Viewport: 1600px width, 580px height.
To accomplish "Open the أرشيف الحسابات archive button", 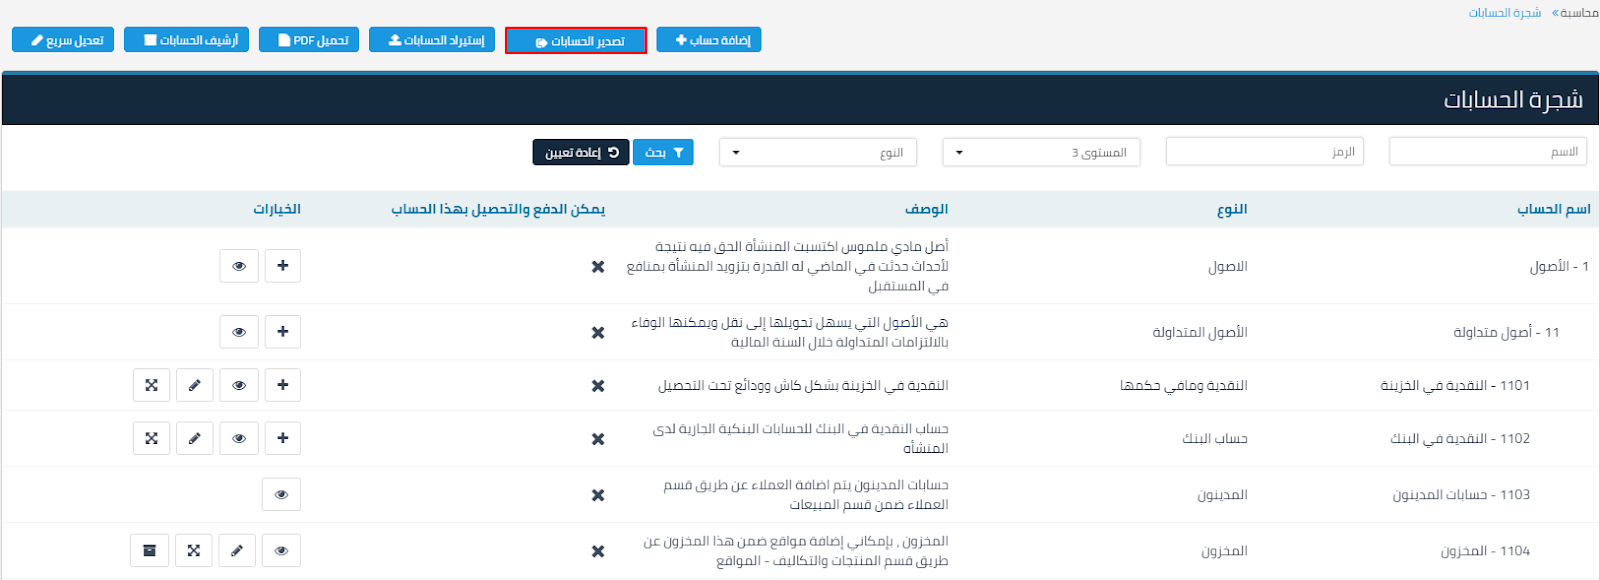I will point(187,40).
